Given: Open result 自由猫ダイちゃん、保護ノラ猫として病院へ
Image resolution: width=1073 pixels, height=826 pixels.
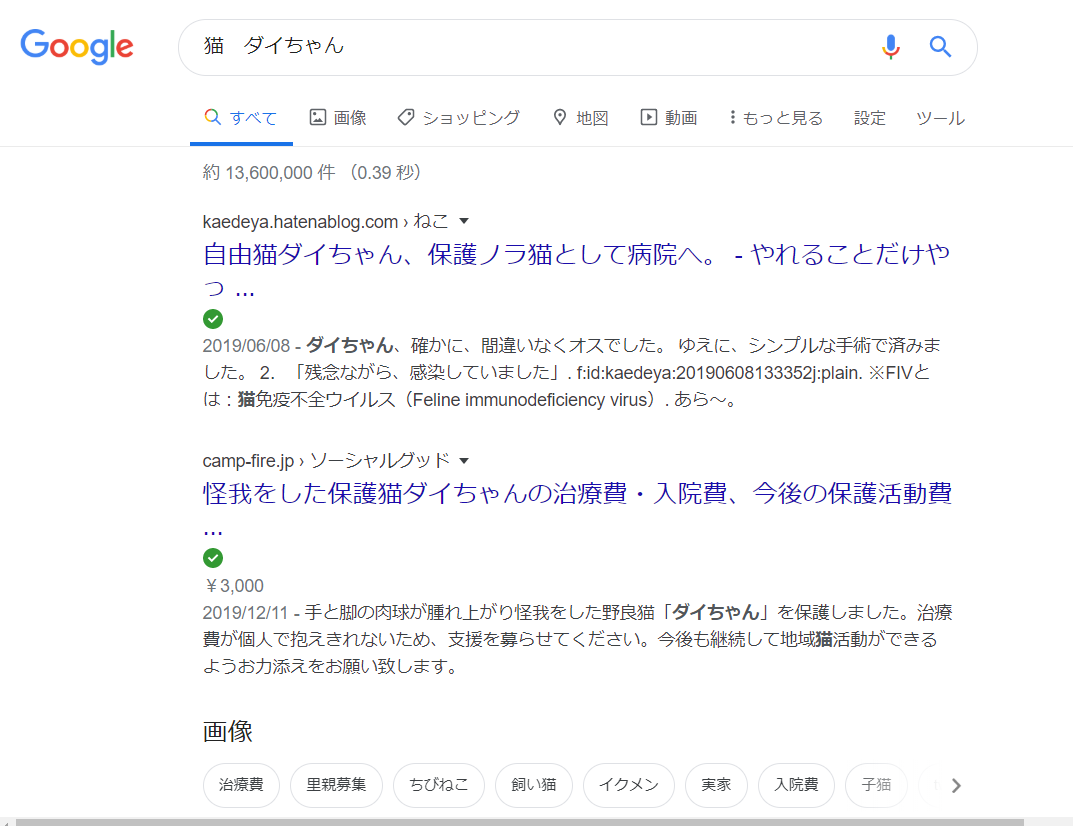Looking at the screenshot, I should tap(576, 271).
